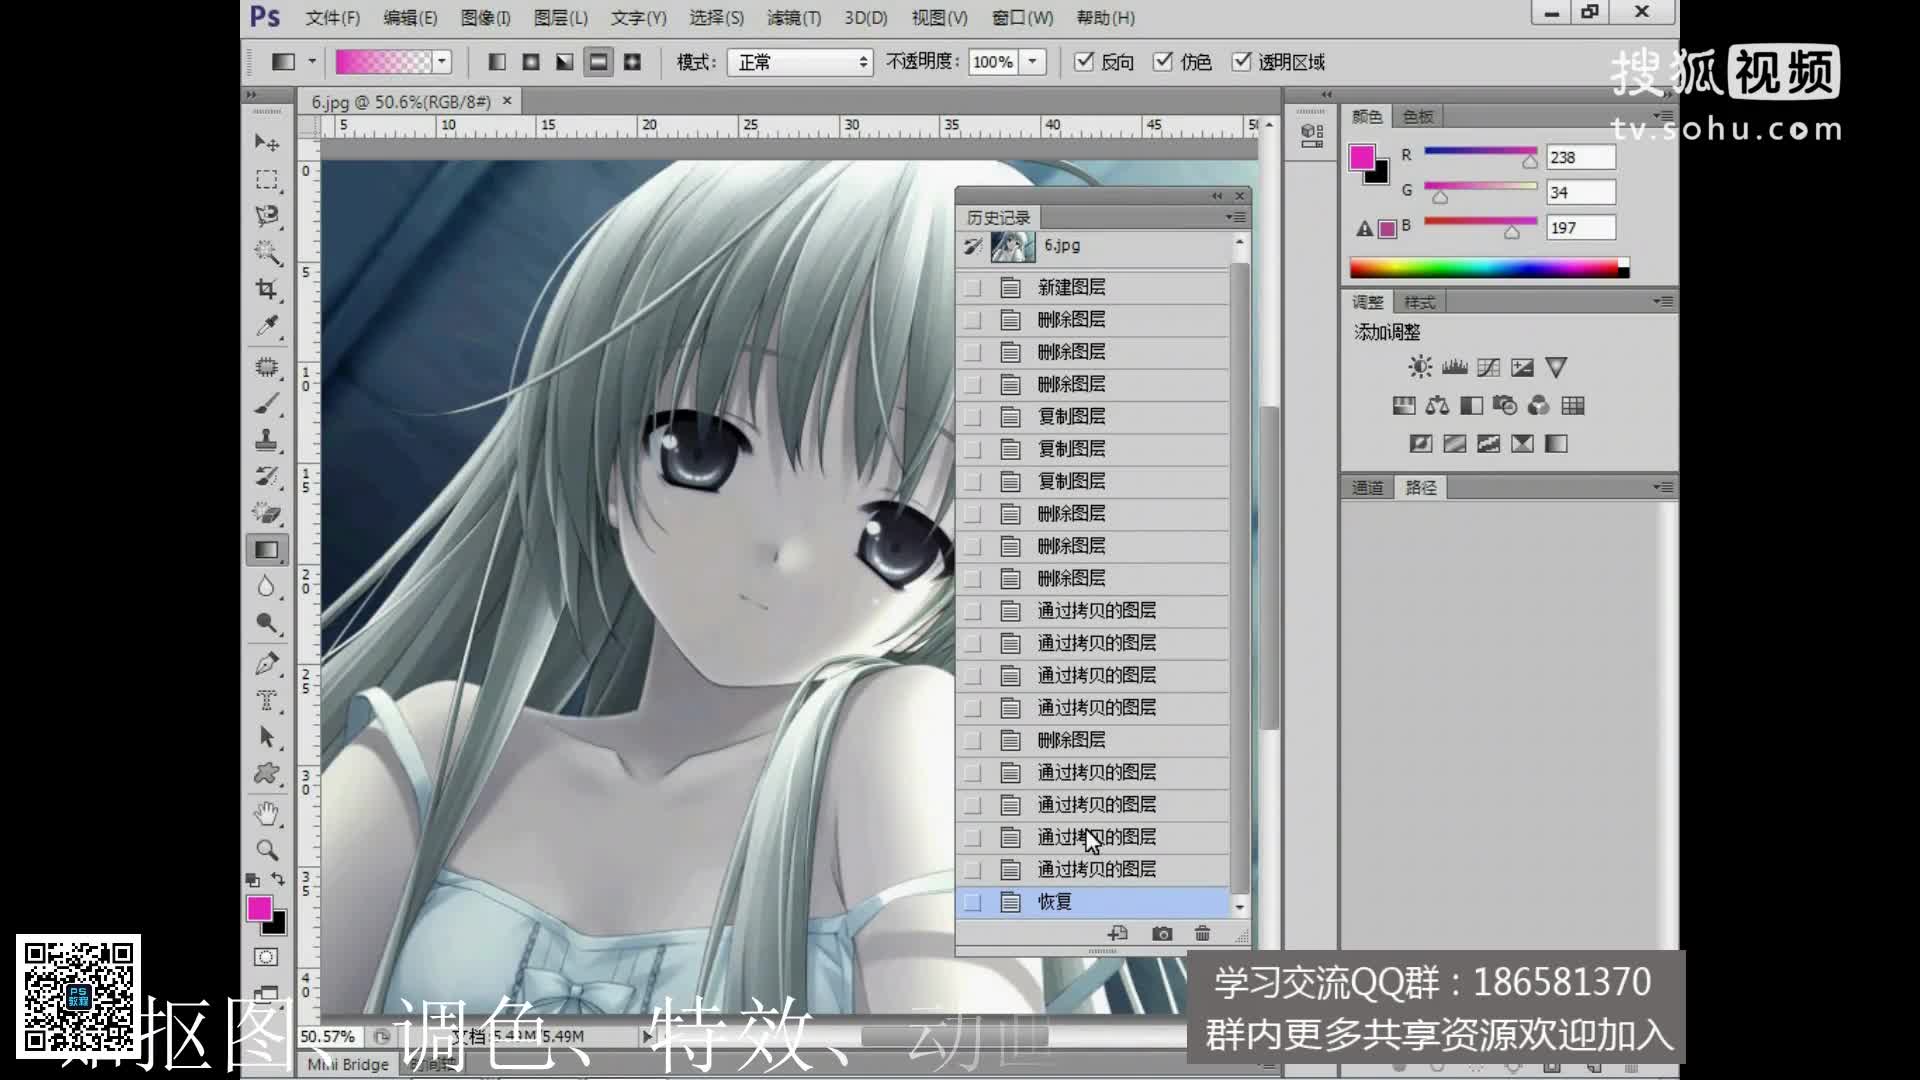Select the Dodge tool
Image resolution: width=1920 pixels, height=1080 pixels.
point(266,623)
